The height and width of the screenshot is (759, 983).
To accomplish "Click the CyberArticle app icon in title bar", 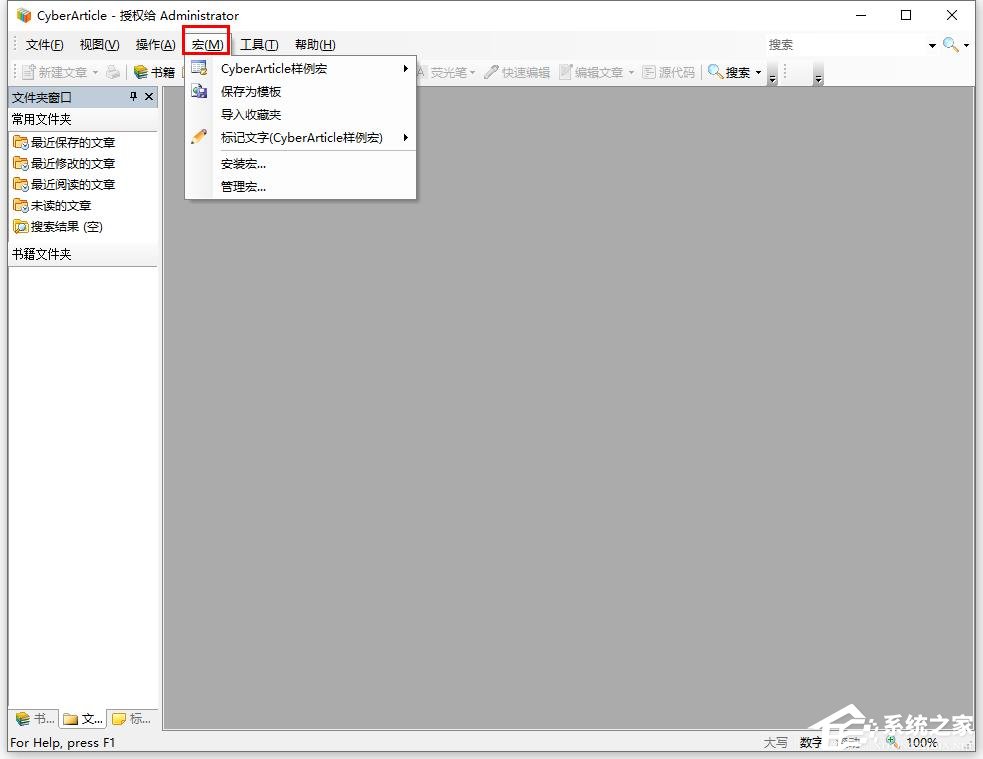I will tap(24, 15).
